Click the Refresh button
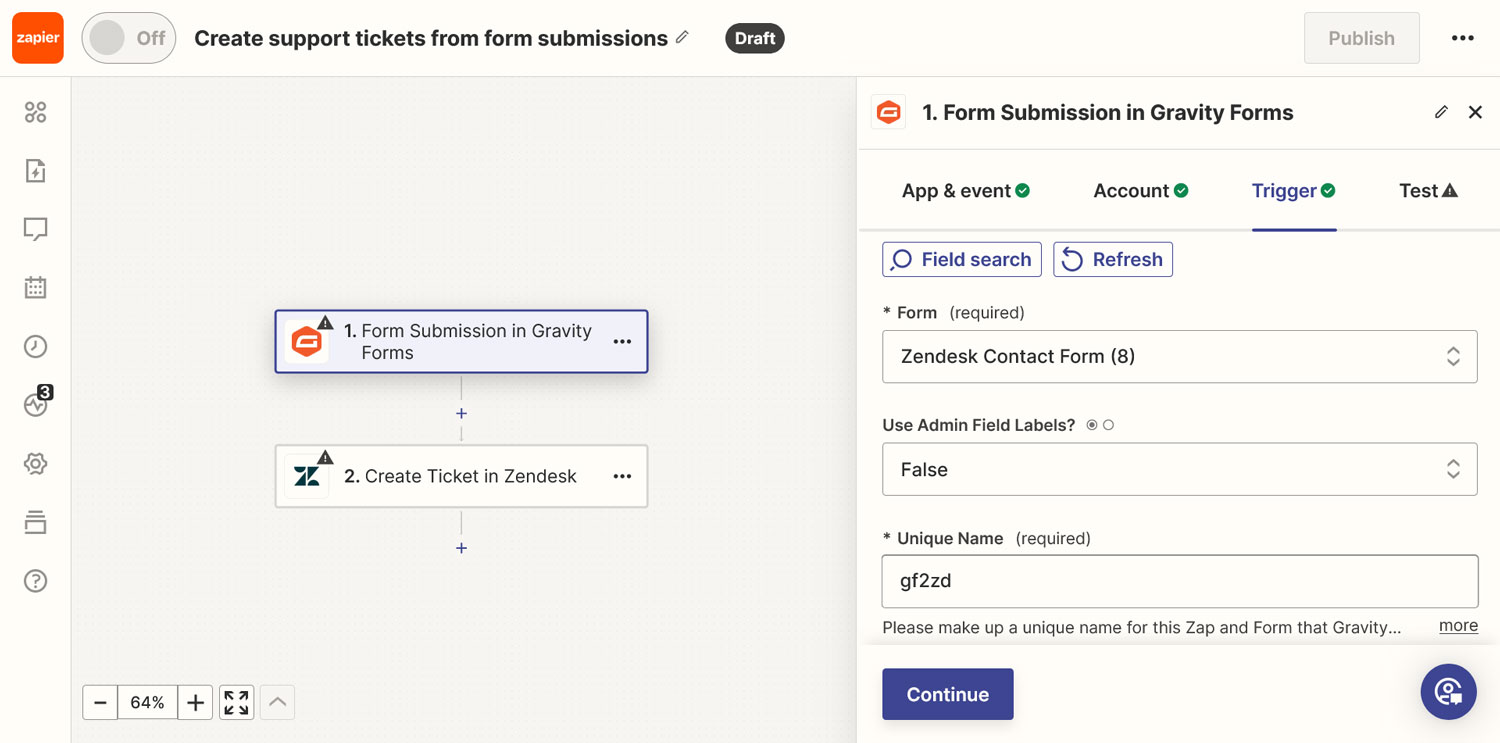1500x743 pixels. (x=1113, y=259)
